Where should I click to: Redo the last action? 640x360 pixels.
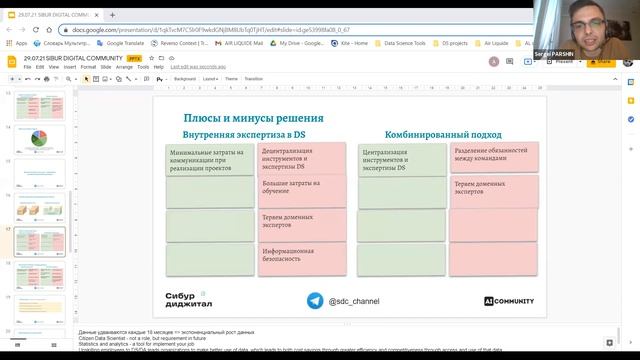tap(37, 79)
